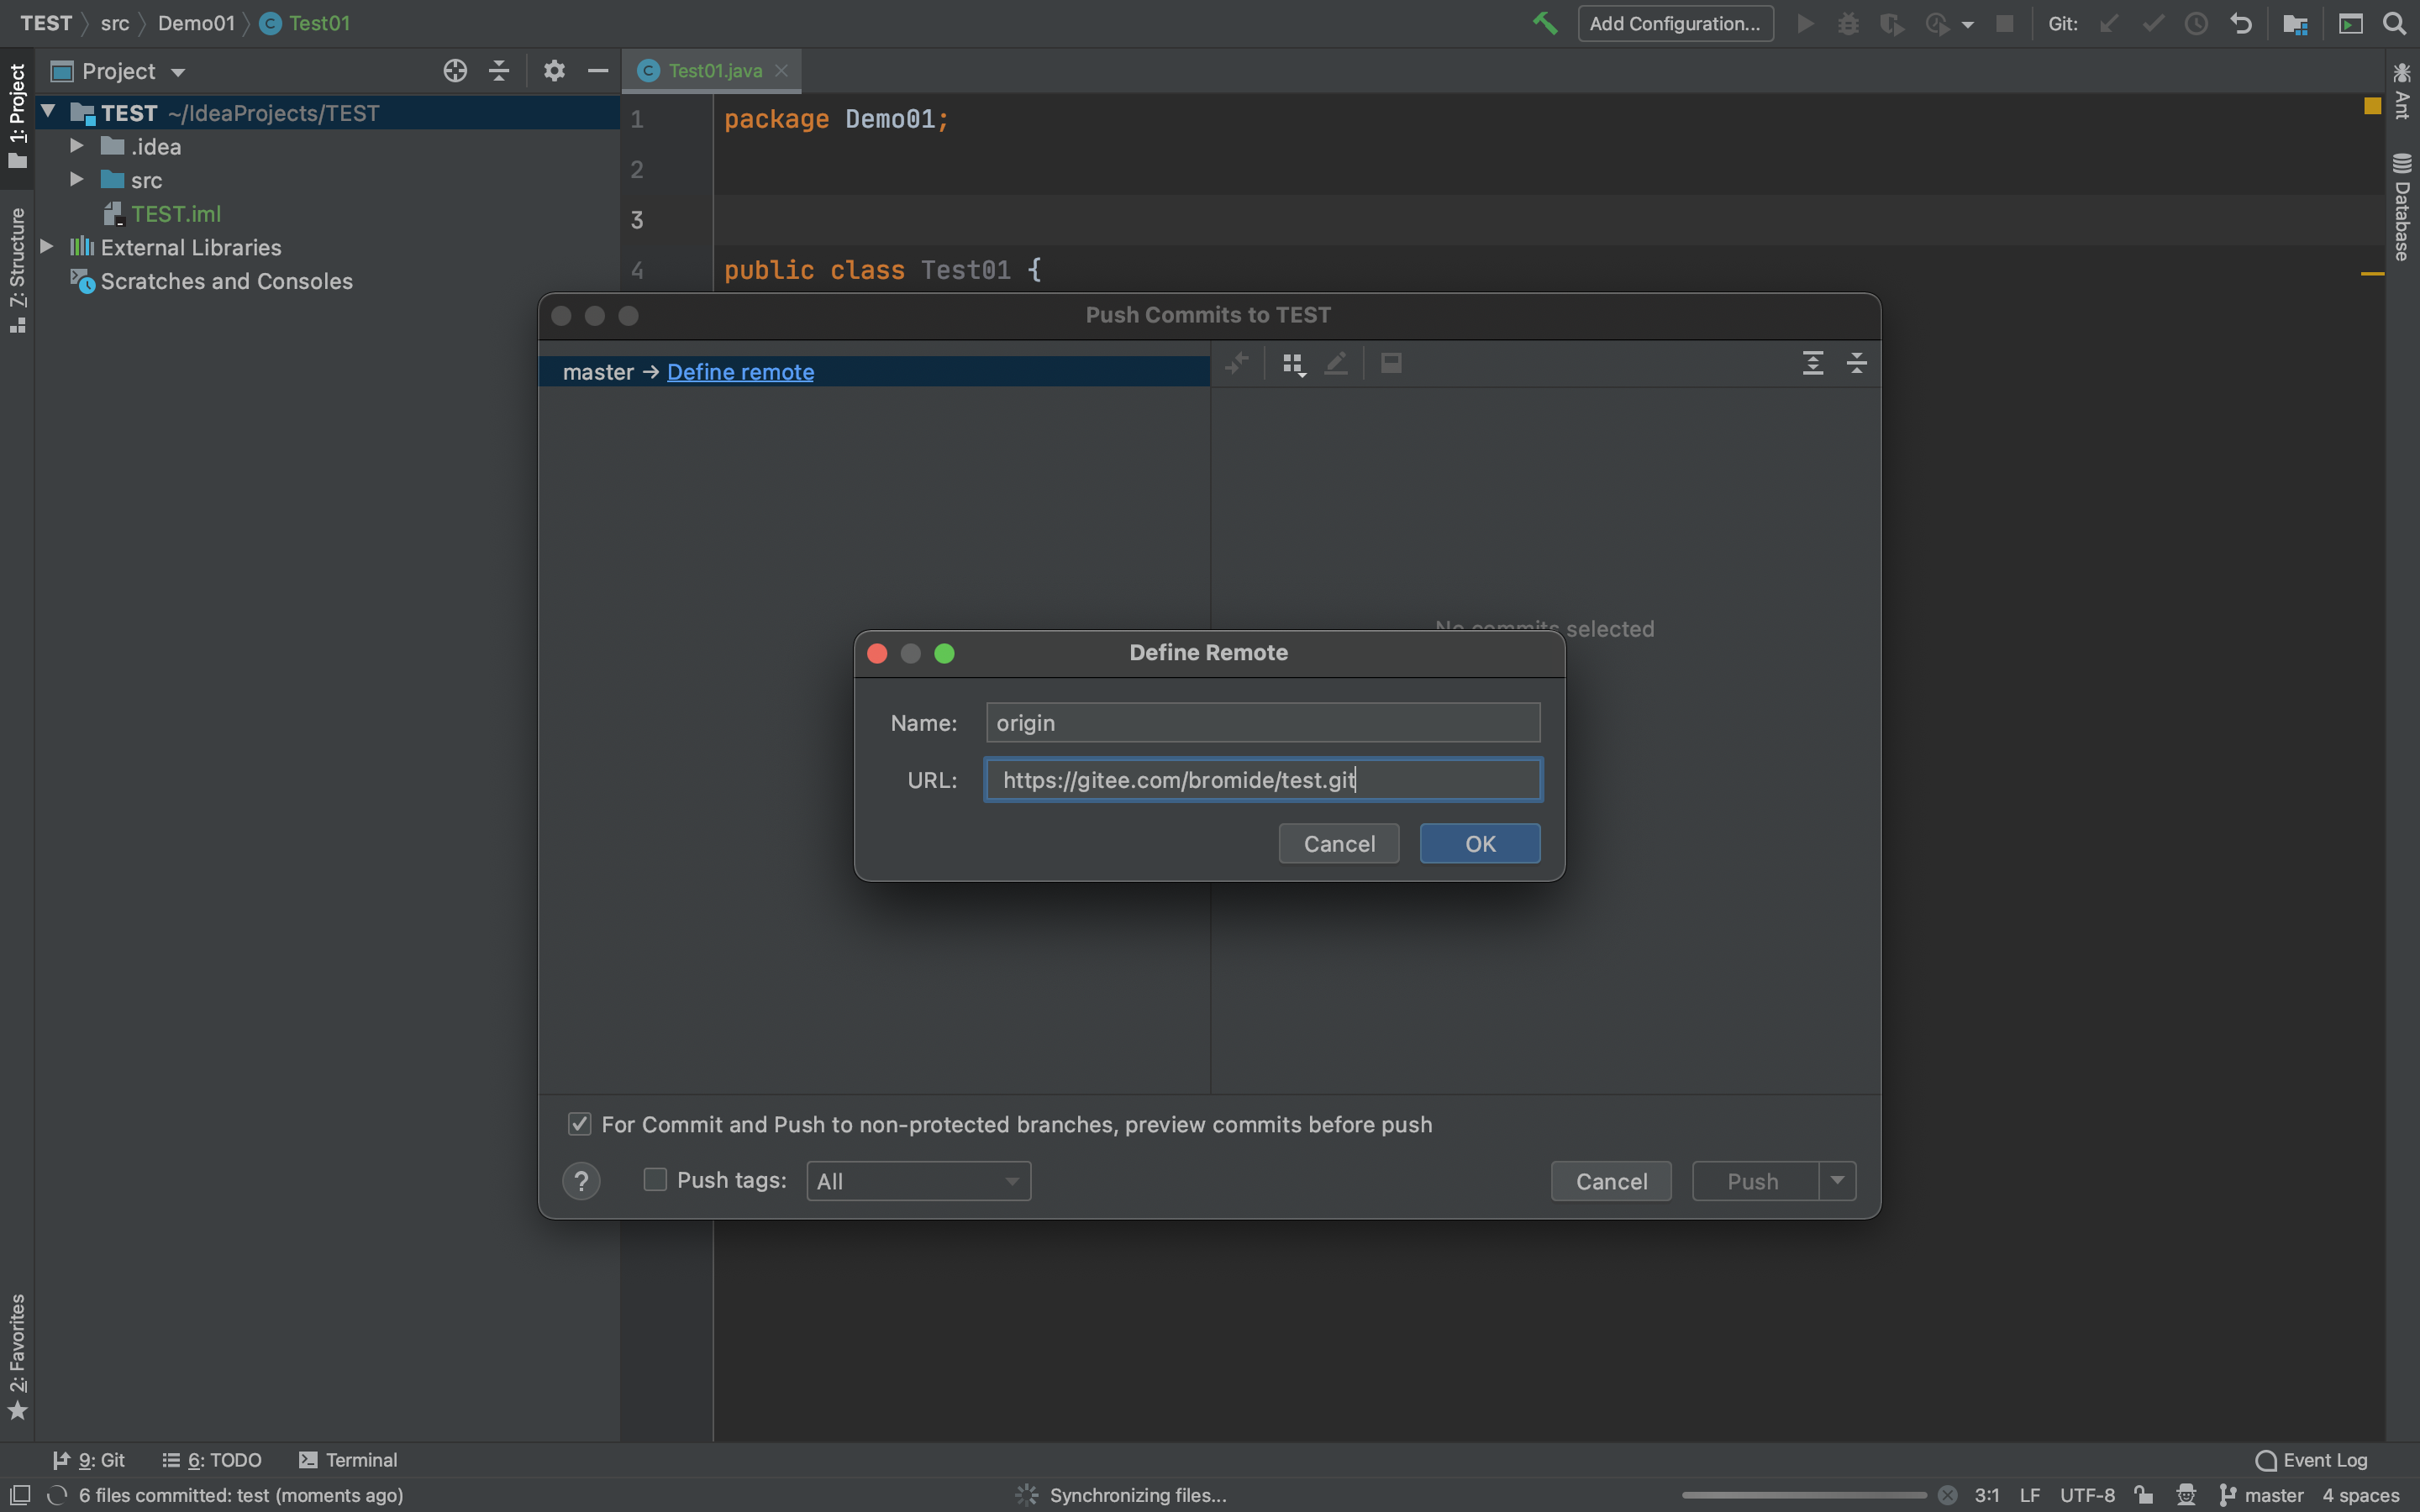The height and width of the screenshot is (1512, 2420).
Task: Open run with profiler dropdown arrow
Action: 1968,24
